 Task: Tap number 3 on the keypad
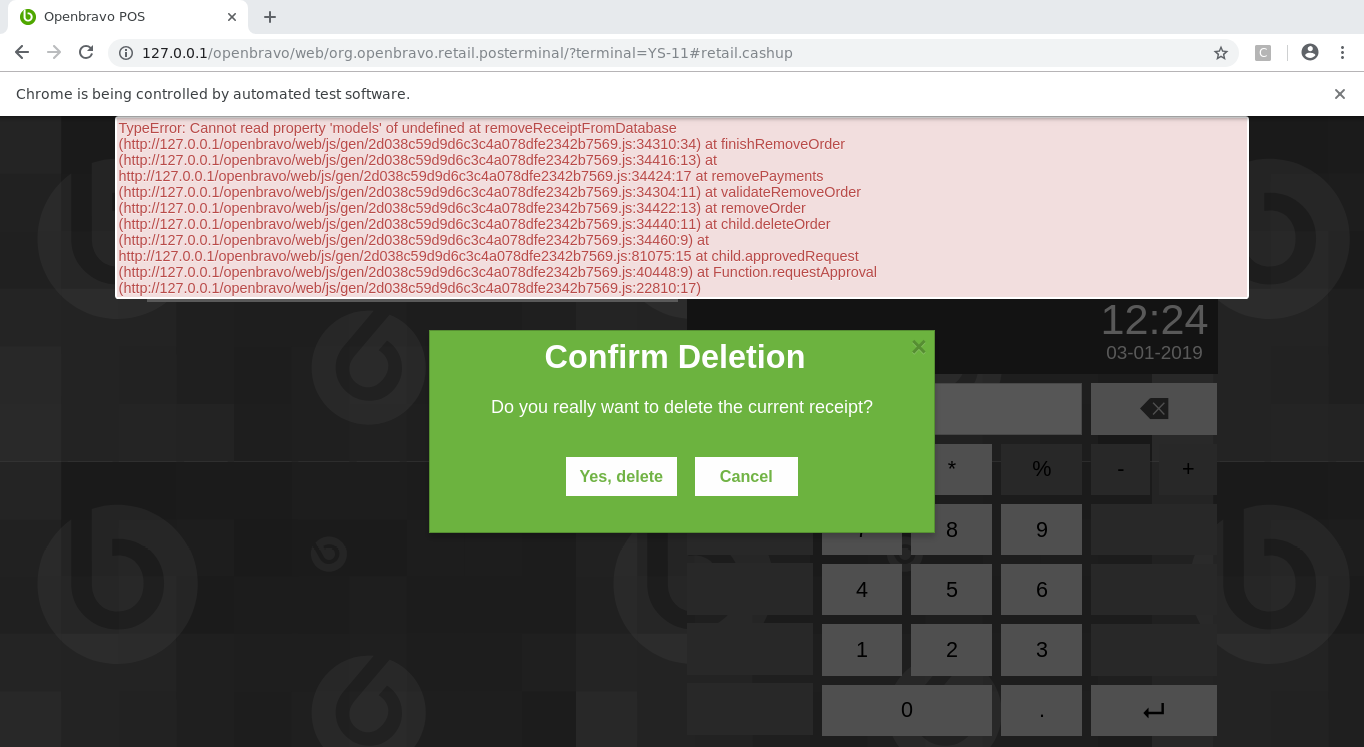(x=1041, y=650)
